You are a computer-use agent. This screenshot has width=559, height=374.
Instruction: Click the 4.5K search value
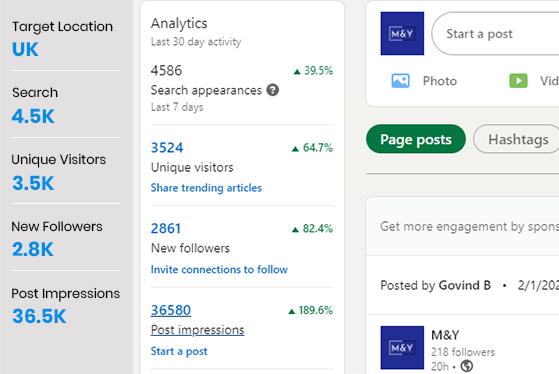coord(33,116)
